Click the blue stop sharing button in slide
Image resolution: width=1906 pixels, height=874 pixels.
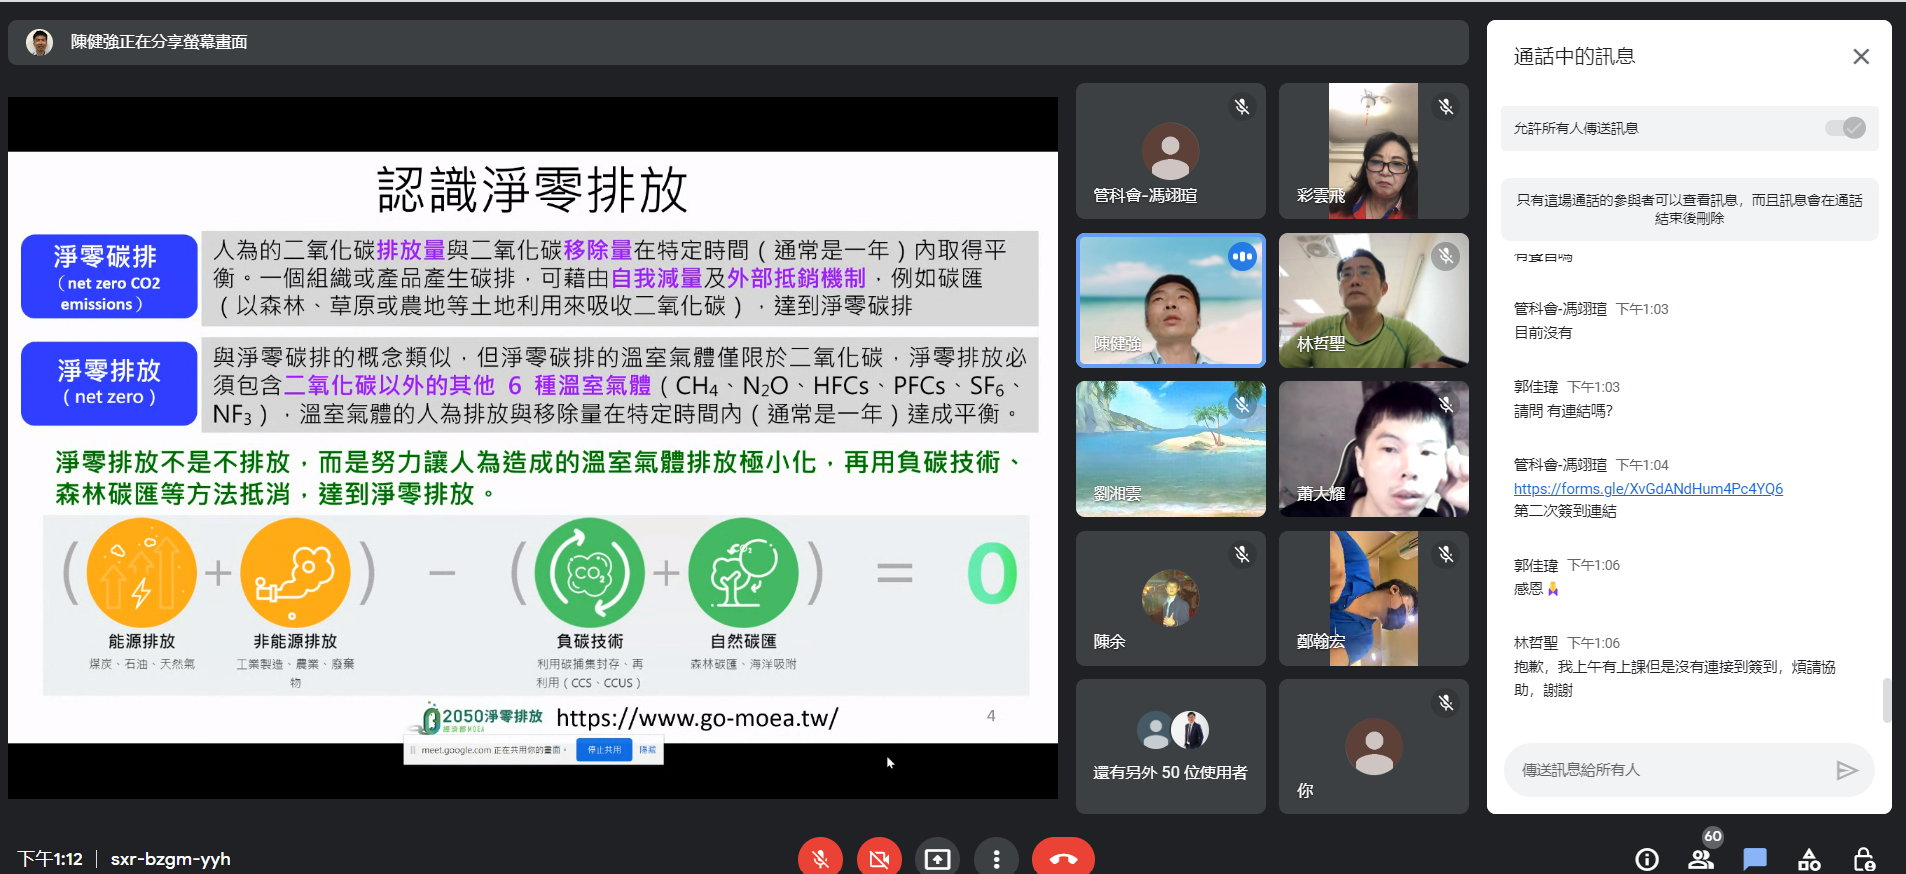[x=604, y=750]
